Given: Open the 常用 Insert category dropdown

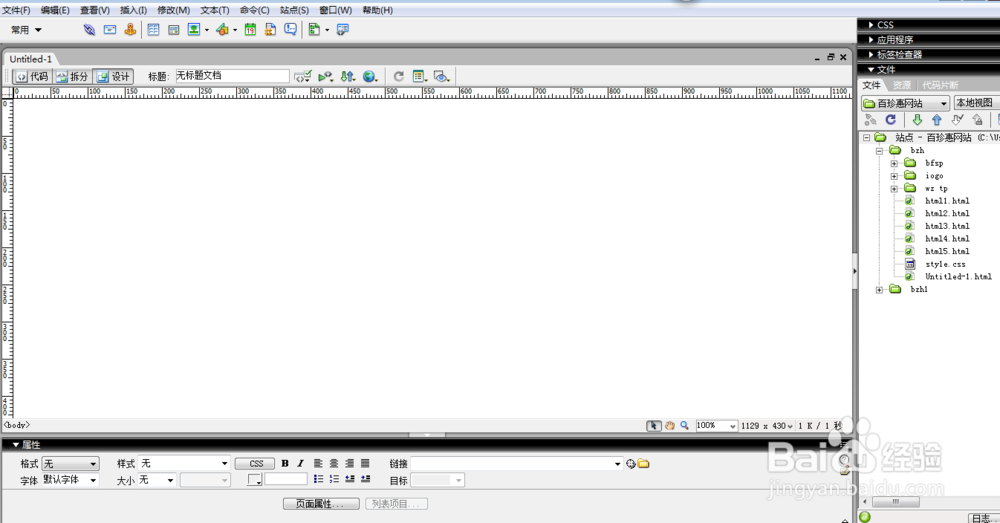Looking at the screenshot, I should tap(26, 30).
